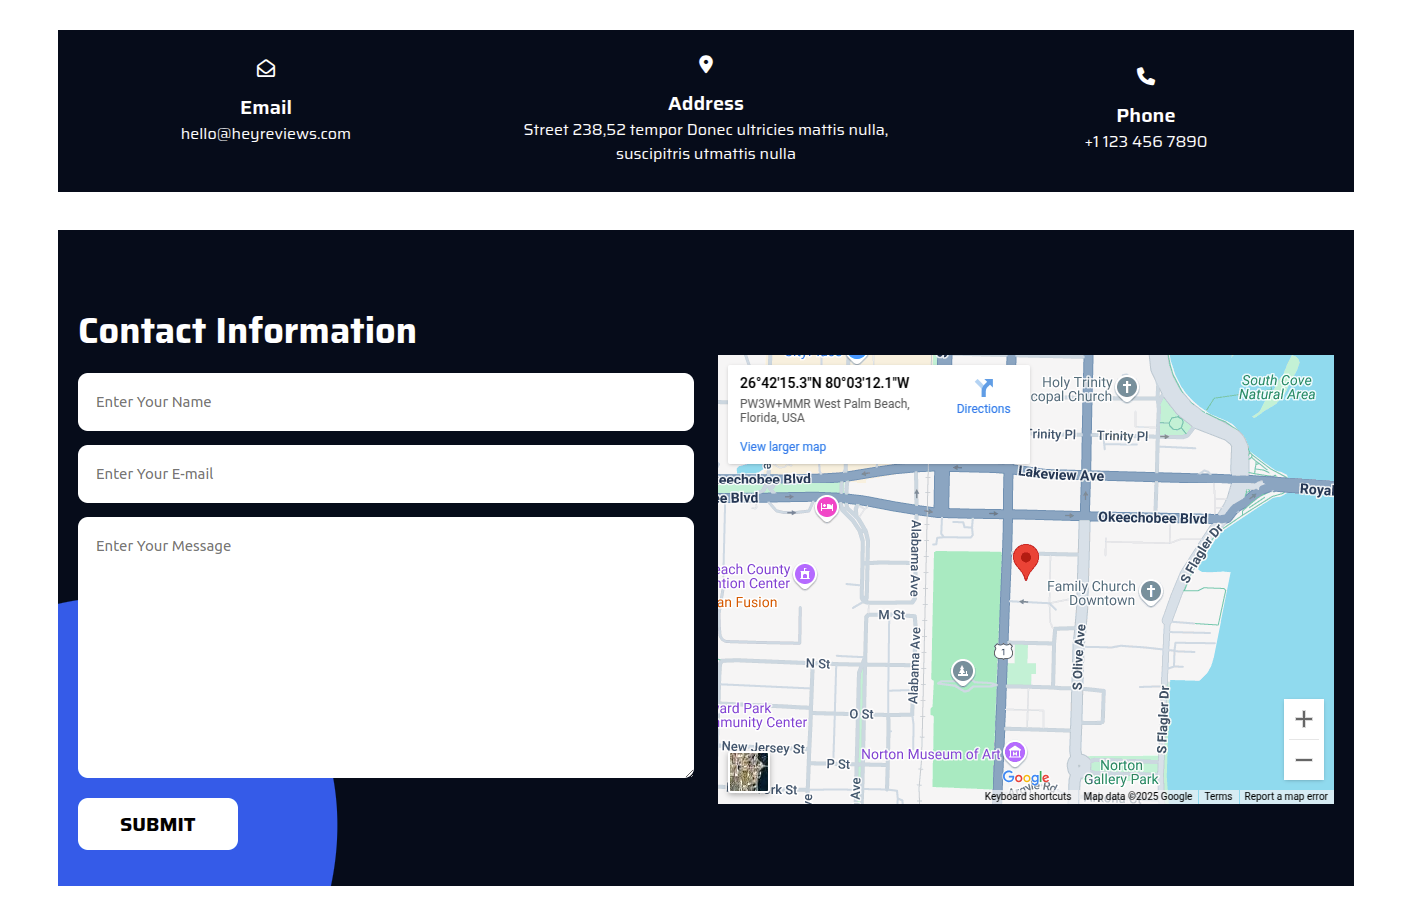The height and width of the screenshot is (915, 1428).
Task: Click the Asian Fusion restaurant label on map
Action: coord(748,603)
